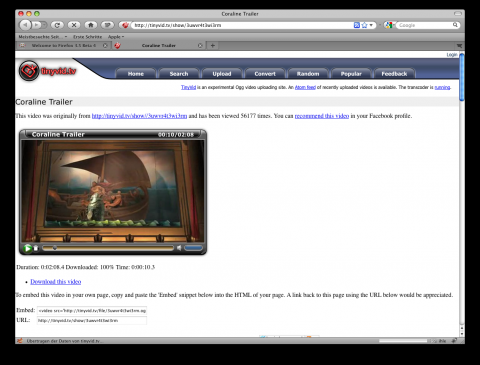Click the blue feed icon in address bar
The width and height of the screenshot is (480, 365).
[x=357, y=25]
